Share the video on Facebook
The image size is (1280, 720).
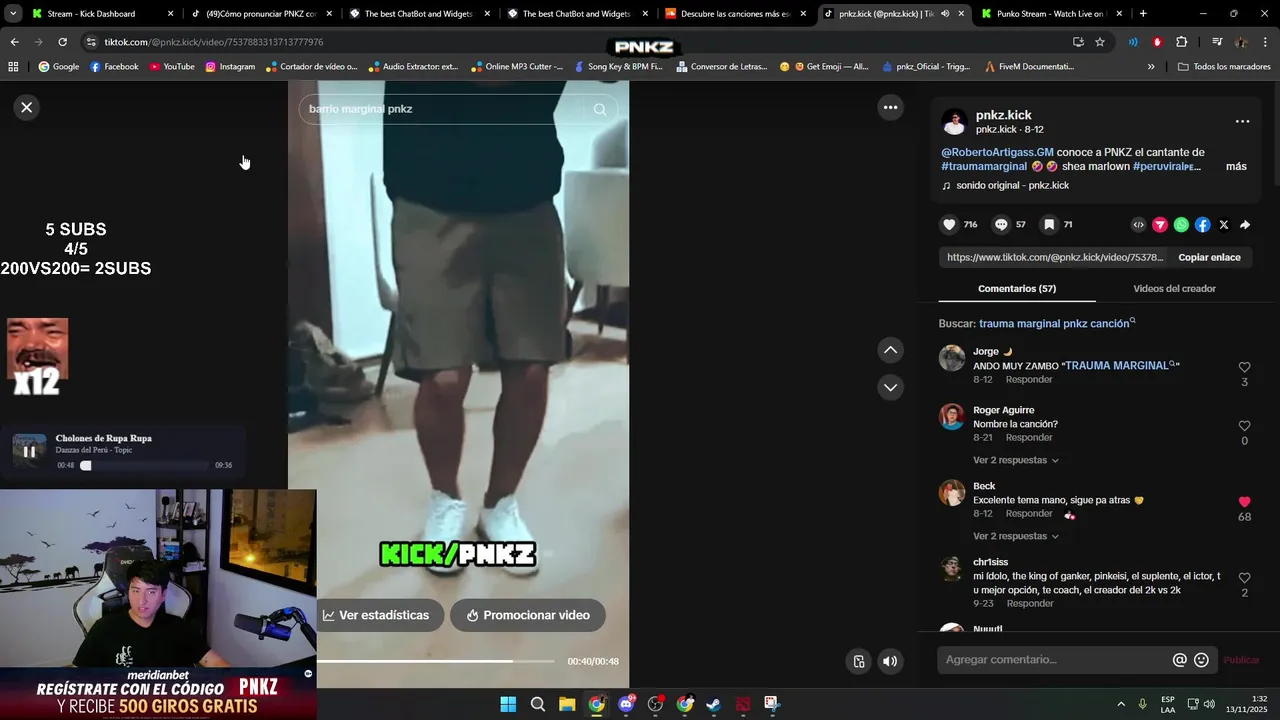(1202, 225)
